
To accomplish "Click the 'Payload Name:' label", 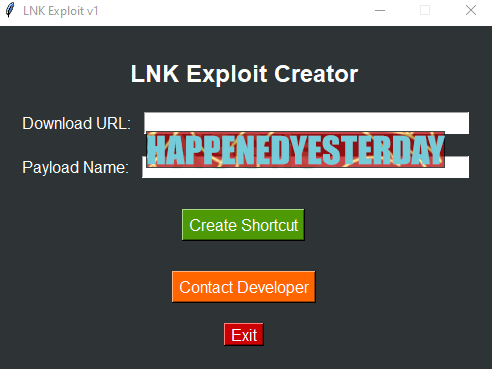I will tap(75, 167).
